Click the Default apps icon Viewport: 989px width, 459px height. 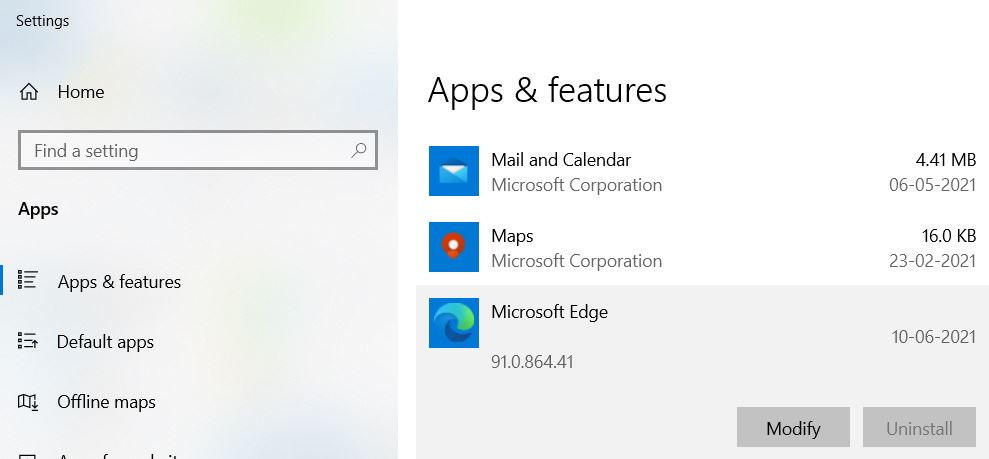pos(28,341)
